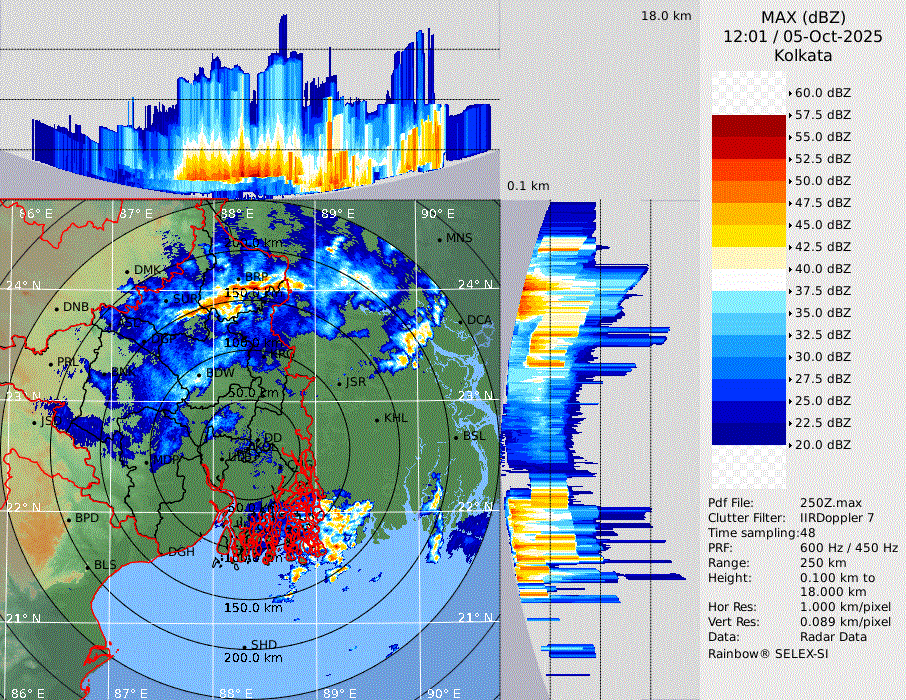
Task: Click the DNB station marker
Action: (56, 307)
